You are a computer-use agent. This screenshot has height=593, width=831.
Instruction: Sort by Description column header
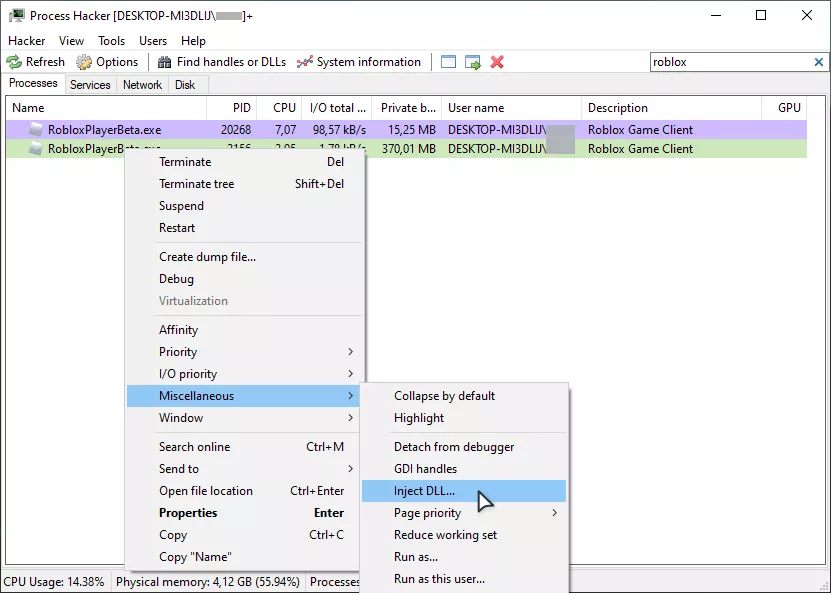[x=671, y=108]
